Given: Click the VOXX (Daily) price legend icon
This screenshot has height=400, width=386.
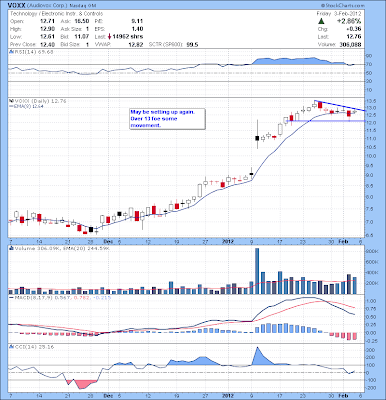Looking at the screenshot, I should [11, 101].
